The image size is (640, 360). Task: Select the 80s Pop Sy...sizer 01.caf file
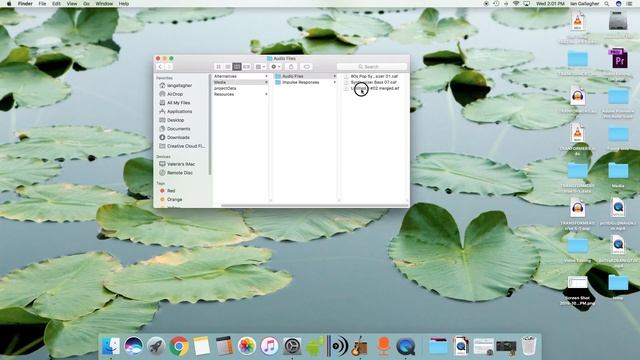pos(375,76)
